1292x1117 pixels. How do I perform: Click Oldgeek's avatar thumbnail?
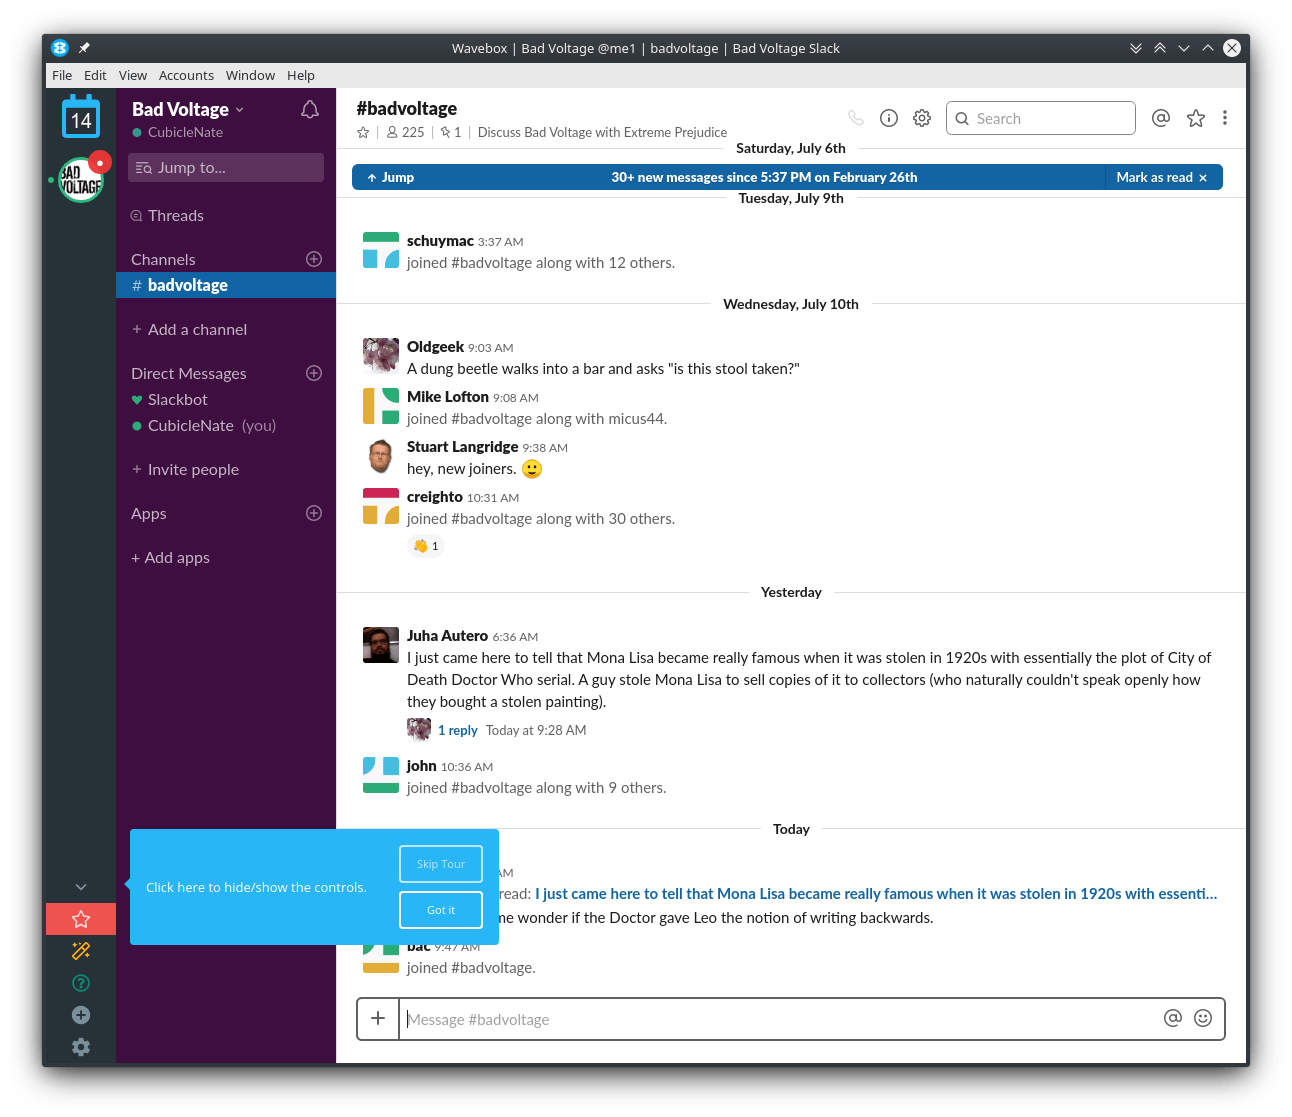pyautogui.click(x=381, y=356)
